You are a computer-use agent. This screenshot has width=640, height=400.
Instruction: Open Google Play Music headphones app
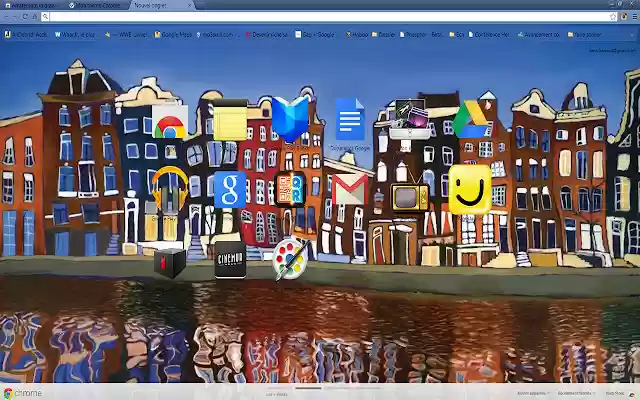pyautogui.click(x=170, y=189)
